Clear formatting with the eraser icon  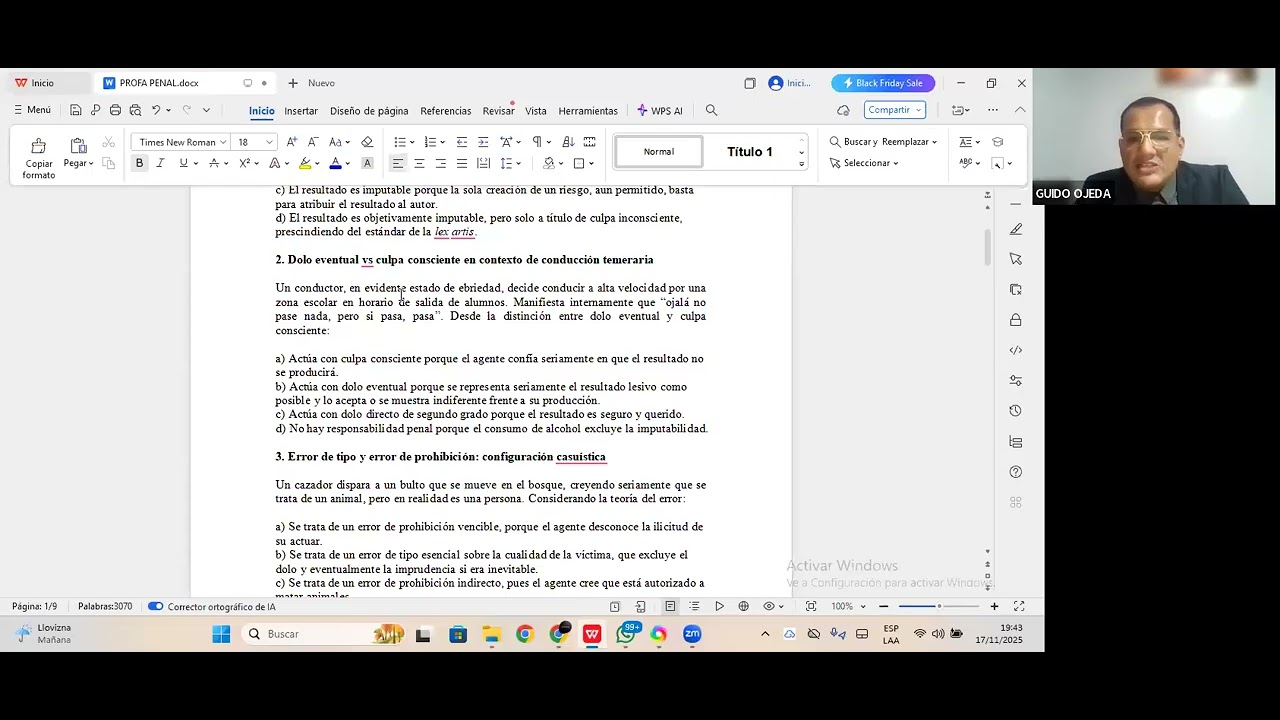coord(367,142)
